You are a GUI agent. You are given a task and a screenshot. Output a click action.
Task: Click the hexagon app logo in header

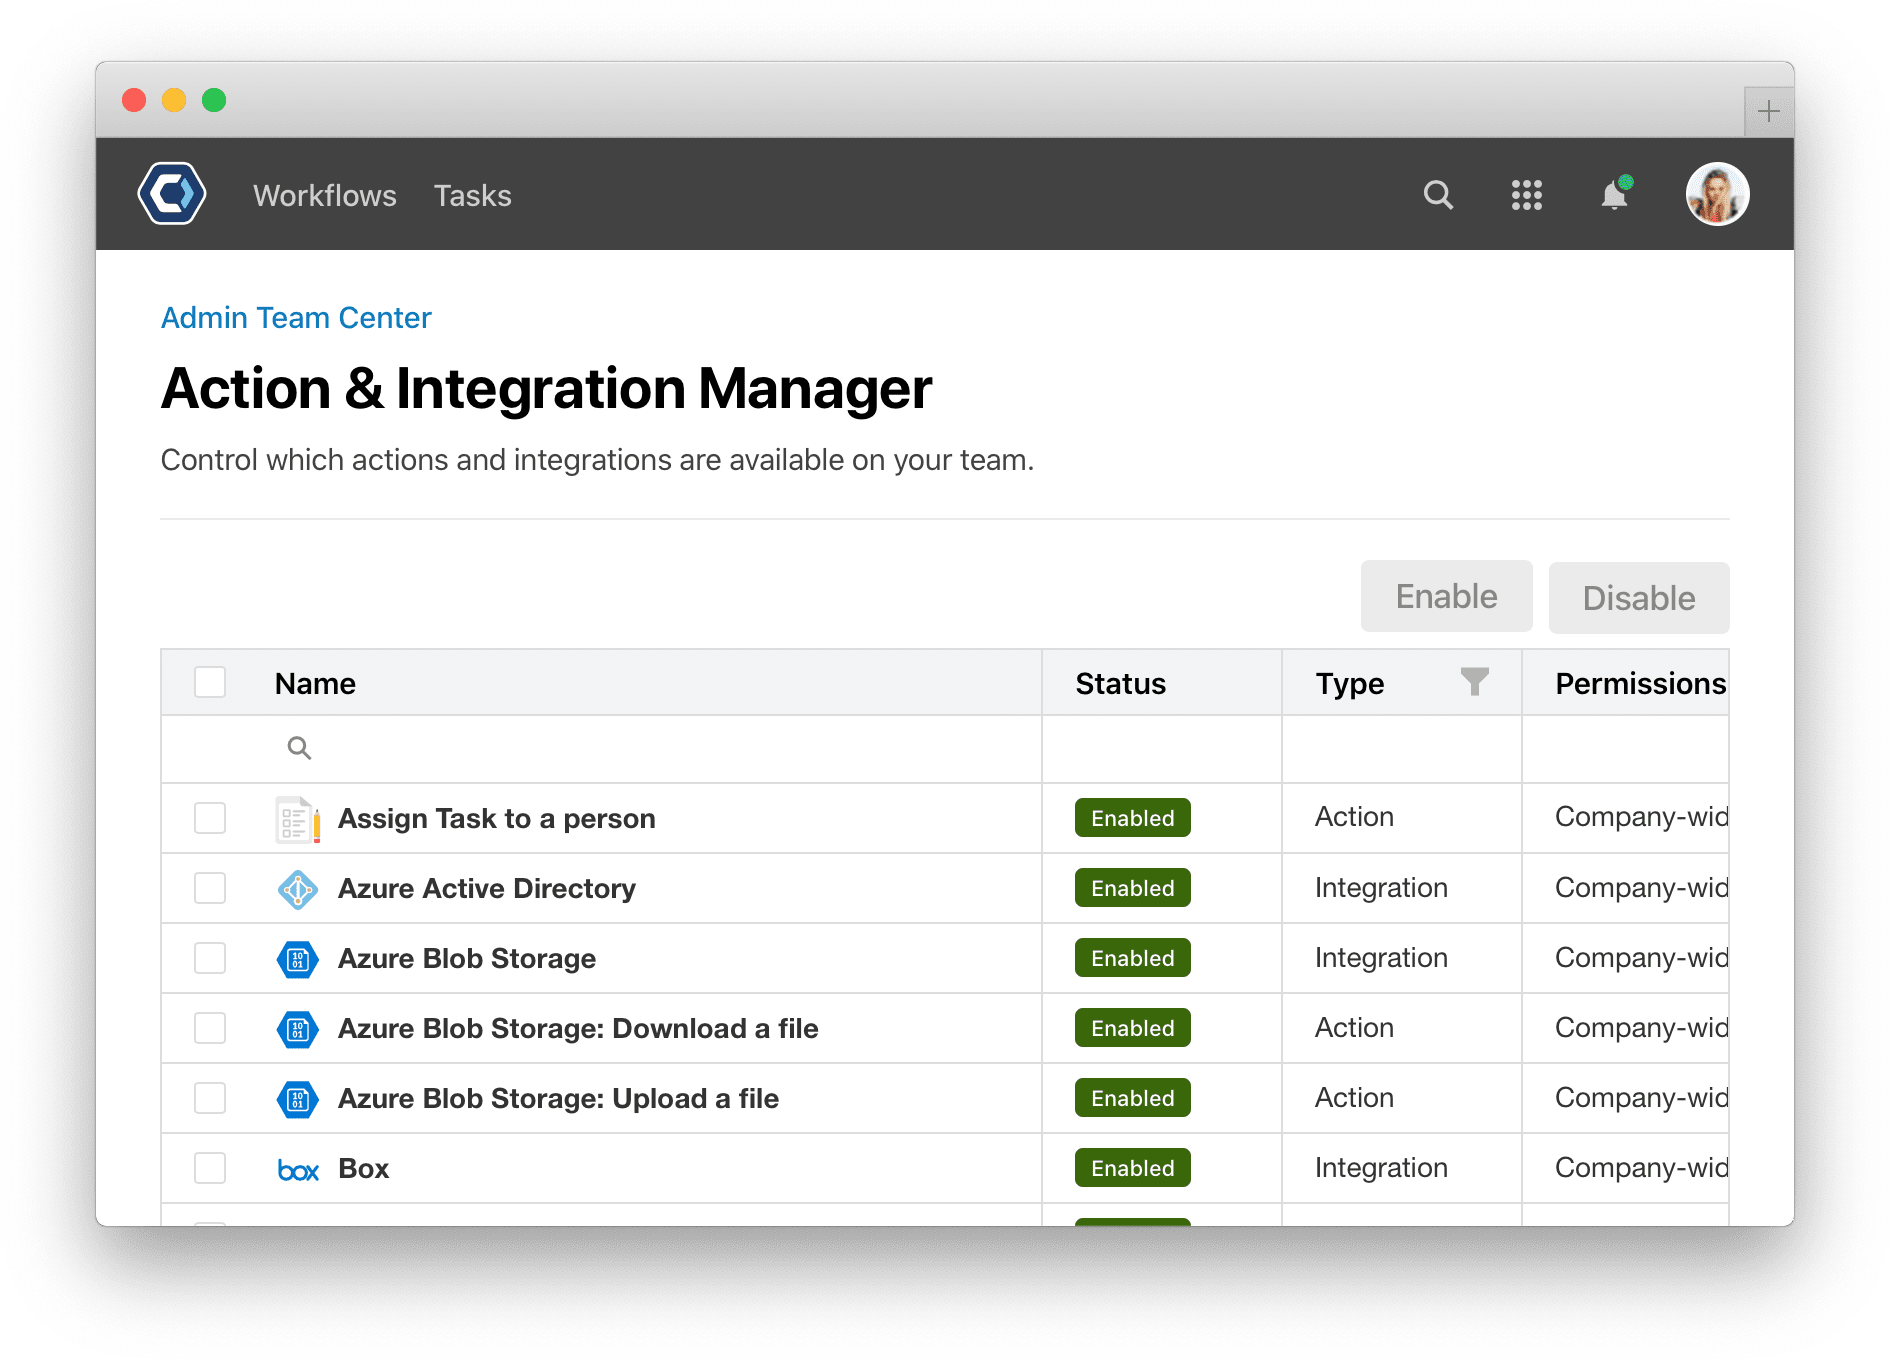[x=172, y=194]
